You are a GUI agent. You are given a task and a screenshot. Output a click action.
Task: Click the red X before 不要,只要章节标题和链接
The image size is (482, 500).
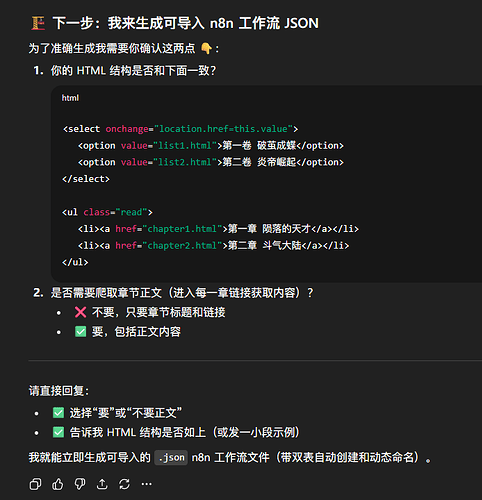[x=80, y=312]
